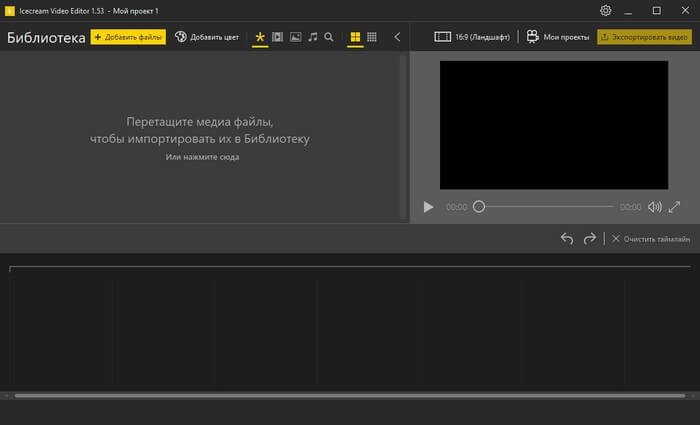Filter library by audio music note icon
Viewport: 700px width, 425px height.
coord(313,37)
